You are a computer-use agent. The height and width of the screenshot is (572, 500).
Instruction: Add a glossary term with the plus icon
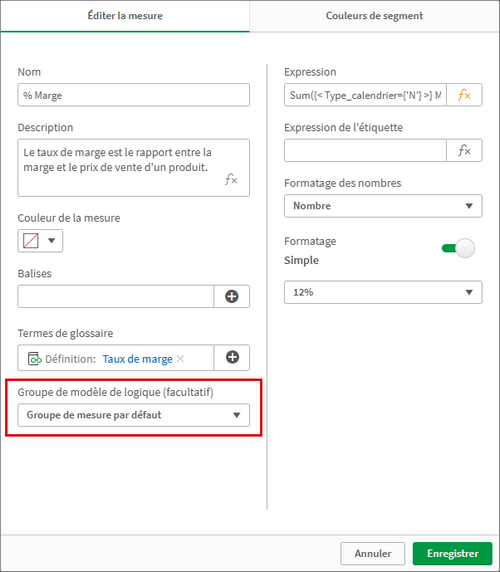coord(232,358)
